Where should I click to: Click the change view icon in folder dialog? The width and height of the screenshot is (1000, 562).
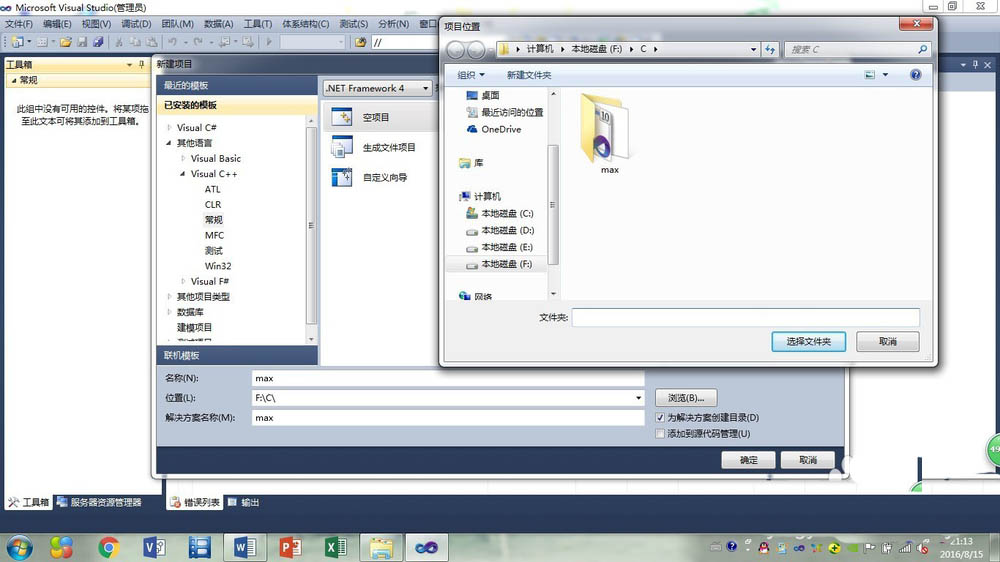(869, 75)
